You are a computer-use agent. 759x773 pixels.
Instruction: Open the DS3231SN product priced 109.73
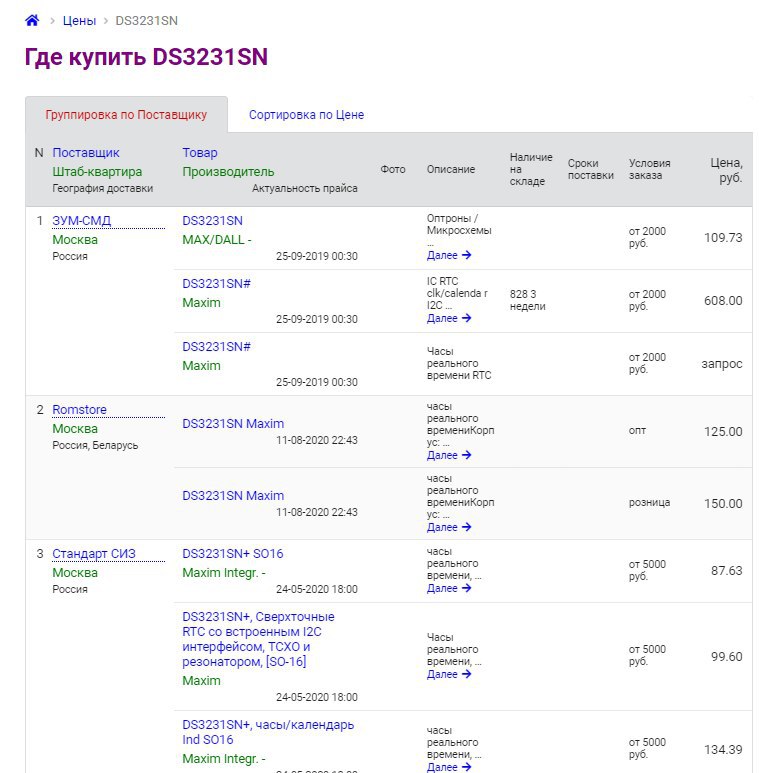pyautogui.click(x=212, y=220)
